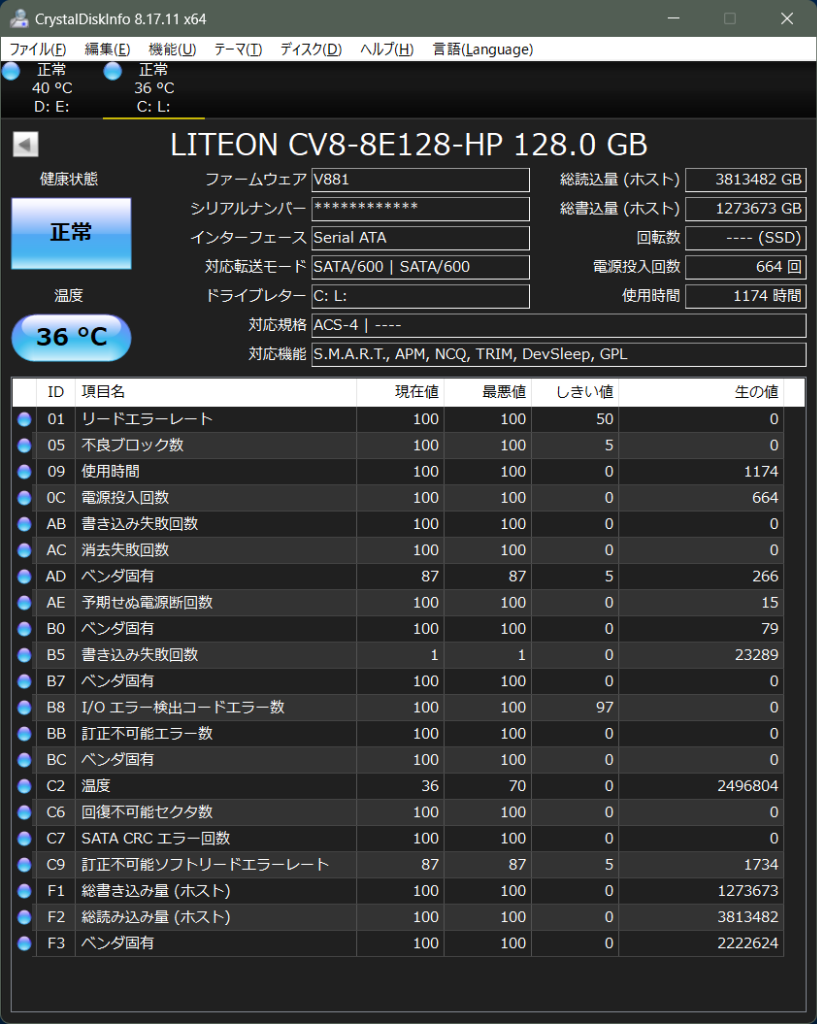
Task: Open the テーマ(T) menu
Action: click(x=238, y=49)
